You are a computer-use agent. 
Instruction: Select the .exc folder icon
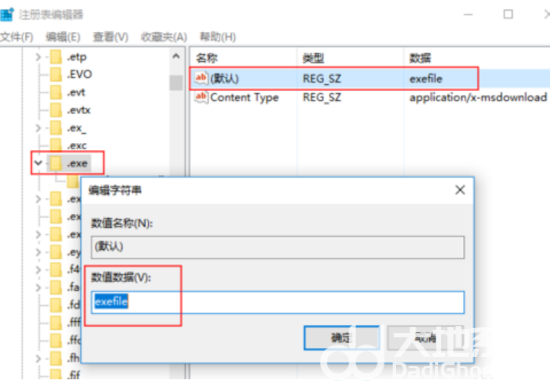click(56, 144)
